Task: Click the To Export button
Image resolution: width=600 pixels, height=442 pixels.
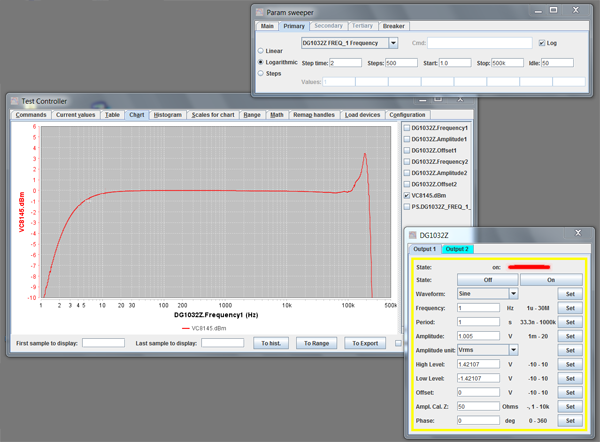Action: [x=365, y=343]
